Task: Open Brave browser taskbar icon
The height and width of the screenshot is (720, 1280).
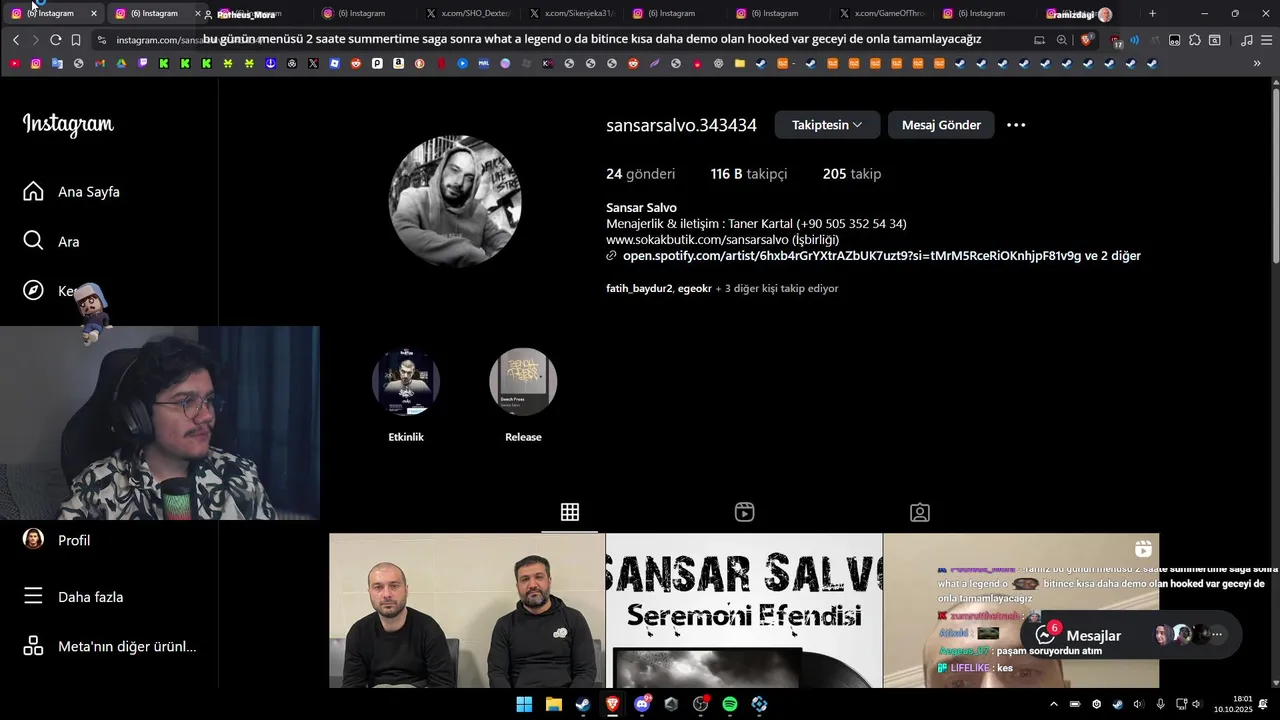Action: click(x=612, y=704)
